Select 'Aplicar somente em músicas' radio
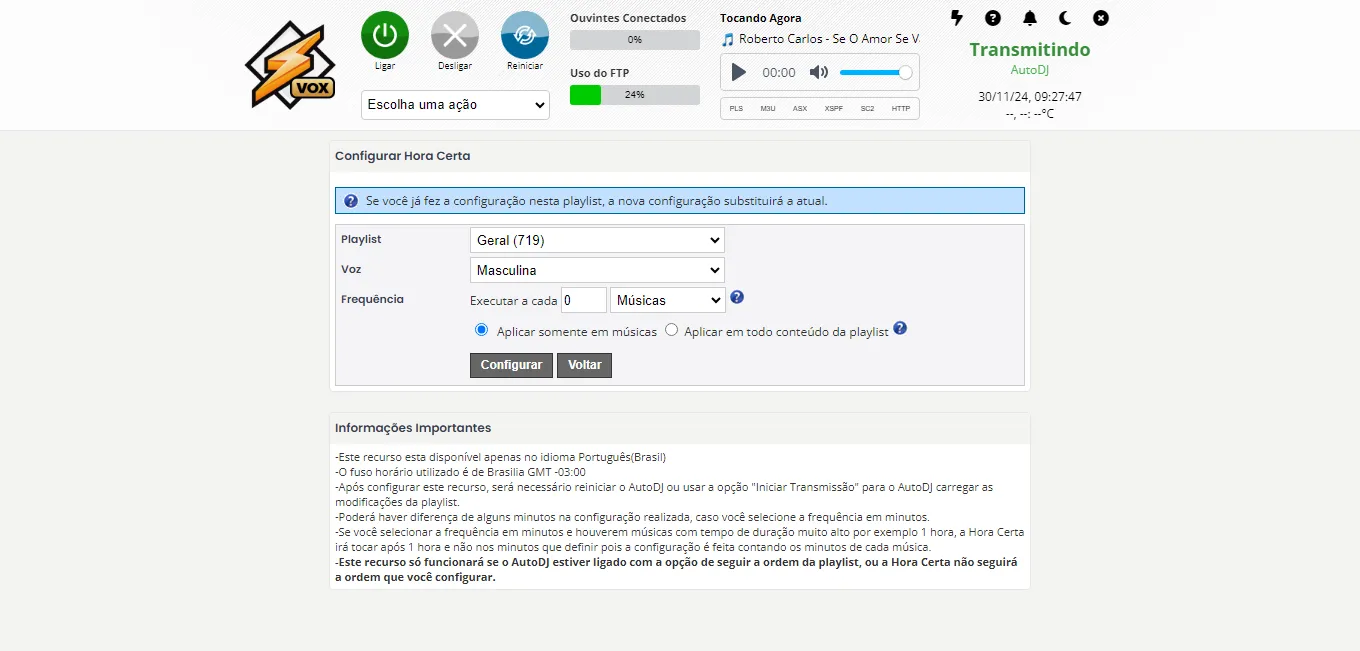 pyautogui.click(x=482, y=330)
